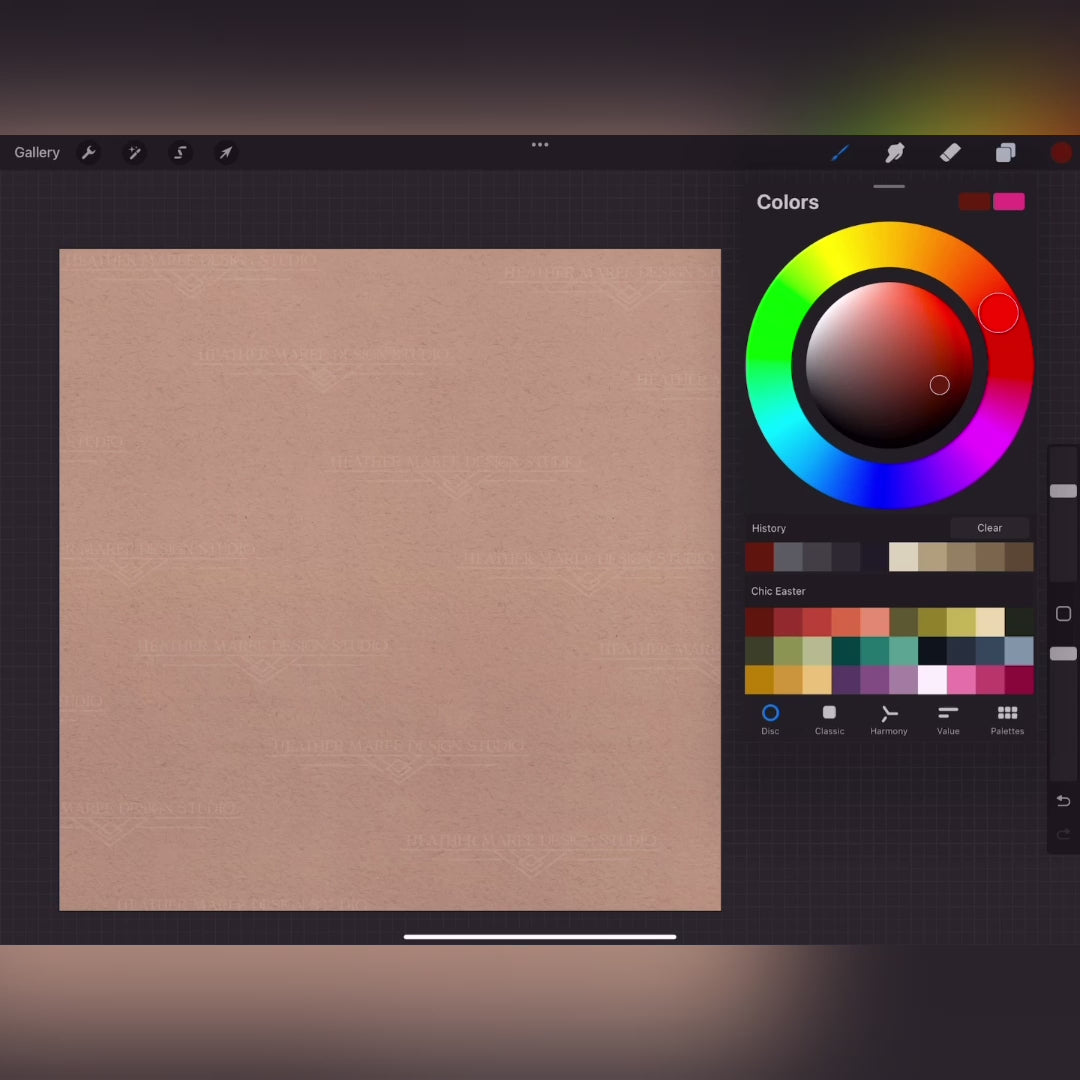Viewport: 1080px width, 1080px height.
Task: Open the Adjustments magic wand menu
Action: coord(134,153)
